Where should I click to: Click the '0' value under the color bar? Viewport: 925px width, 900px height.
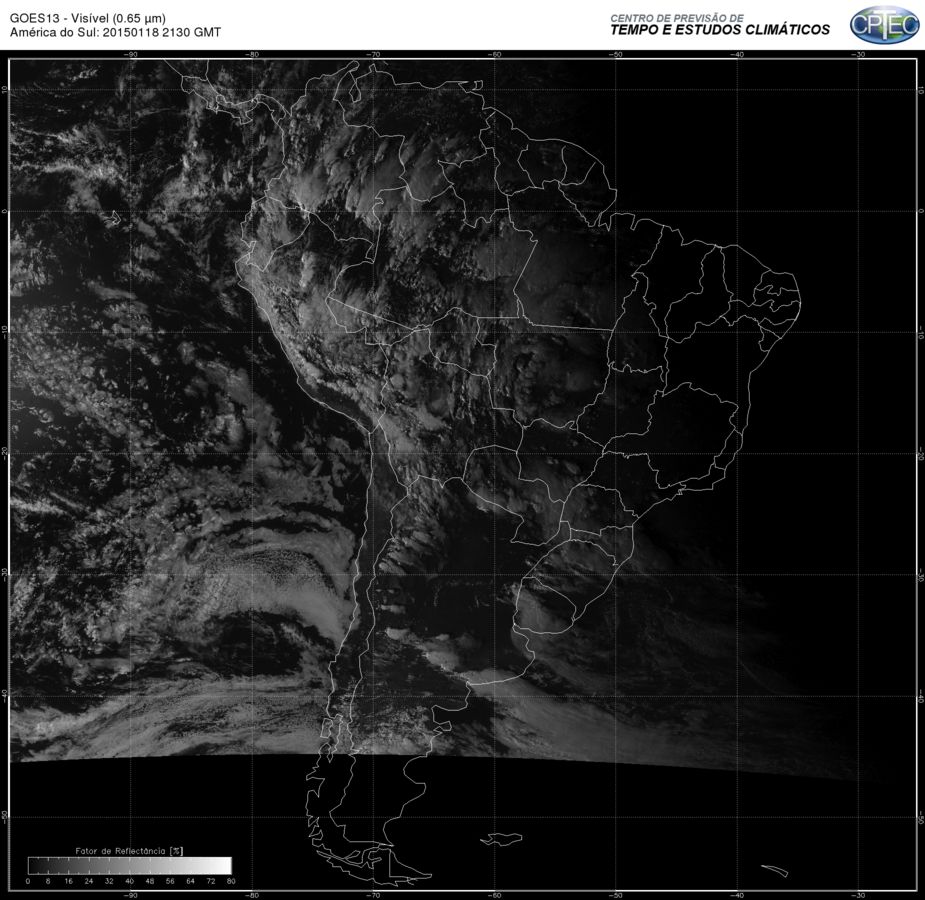(28, 881)
